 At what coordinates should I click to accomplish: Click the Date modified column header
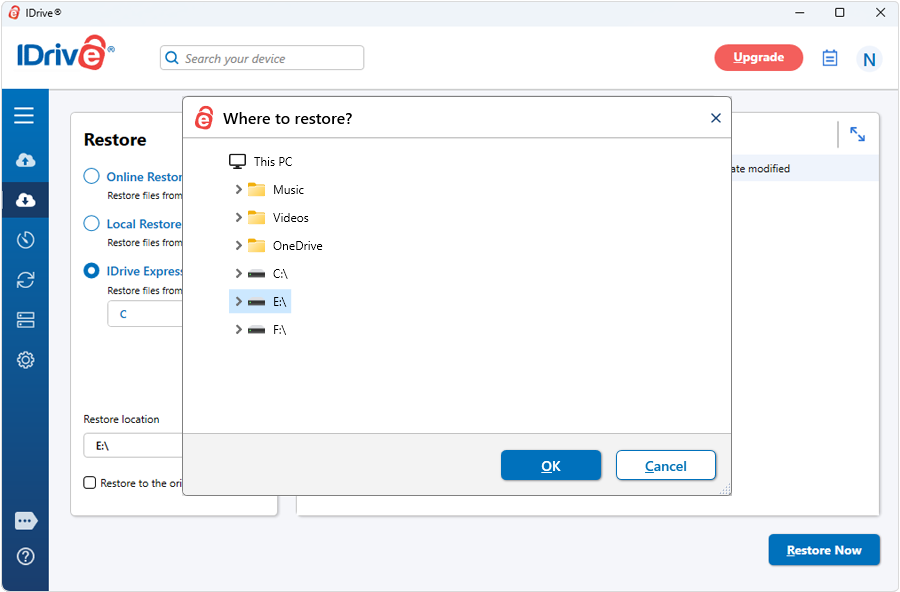[x=761, y=168]
